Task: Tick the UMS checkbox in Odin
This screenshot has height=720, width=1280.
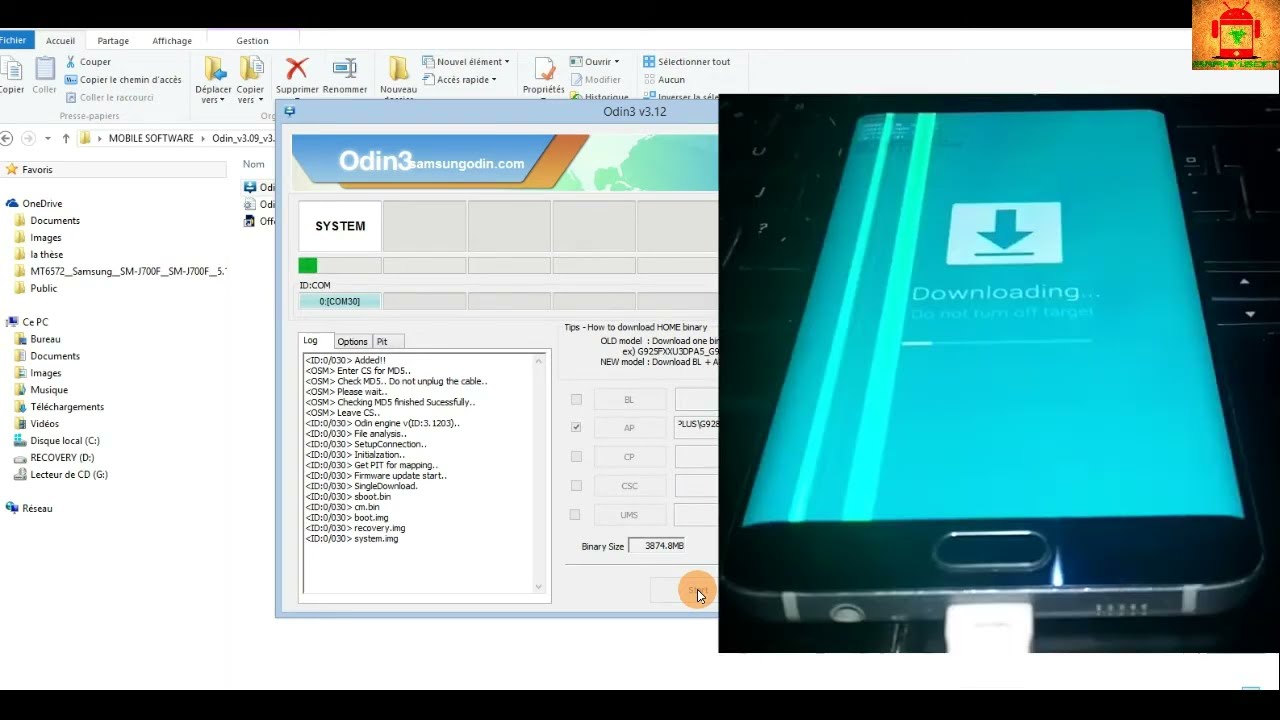Action: point(575,515)
